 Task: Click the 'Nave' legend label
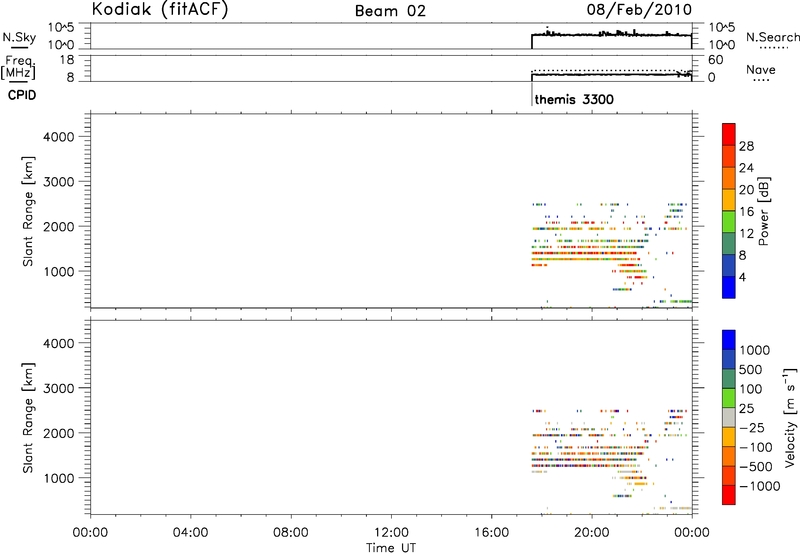click(x=761, y=69)
